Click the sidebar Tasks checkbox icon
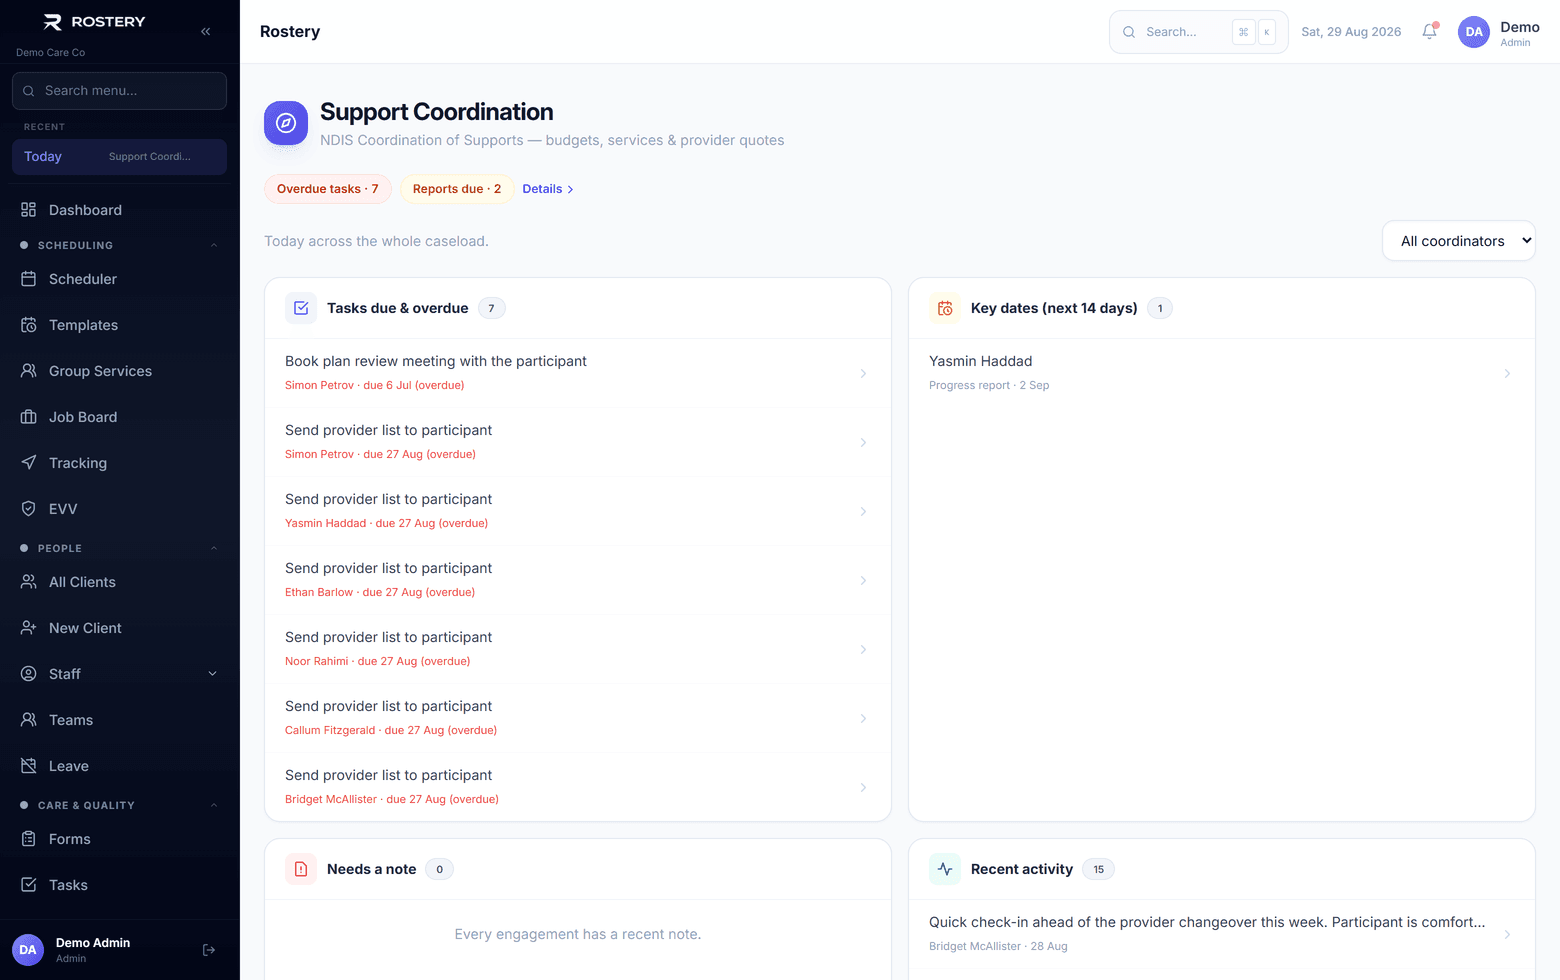Viewport: 1560px width, 980px height. 29,885
